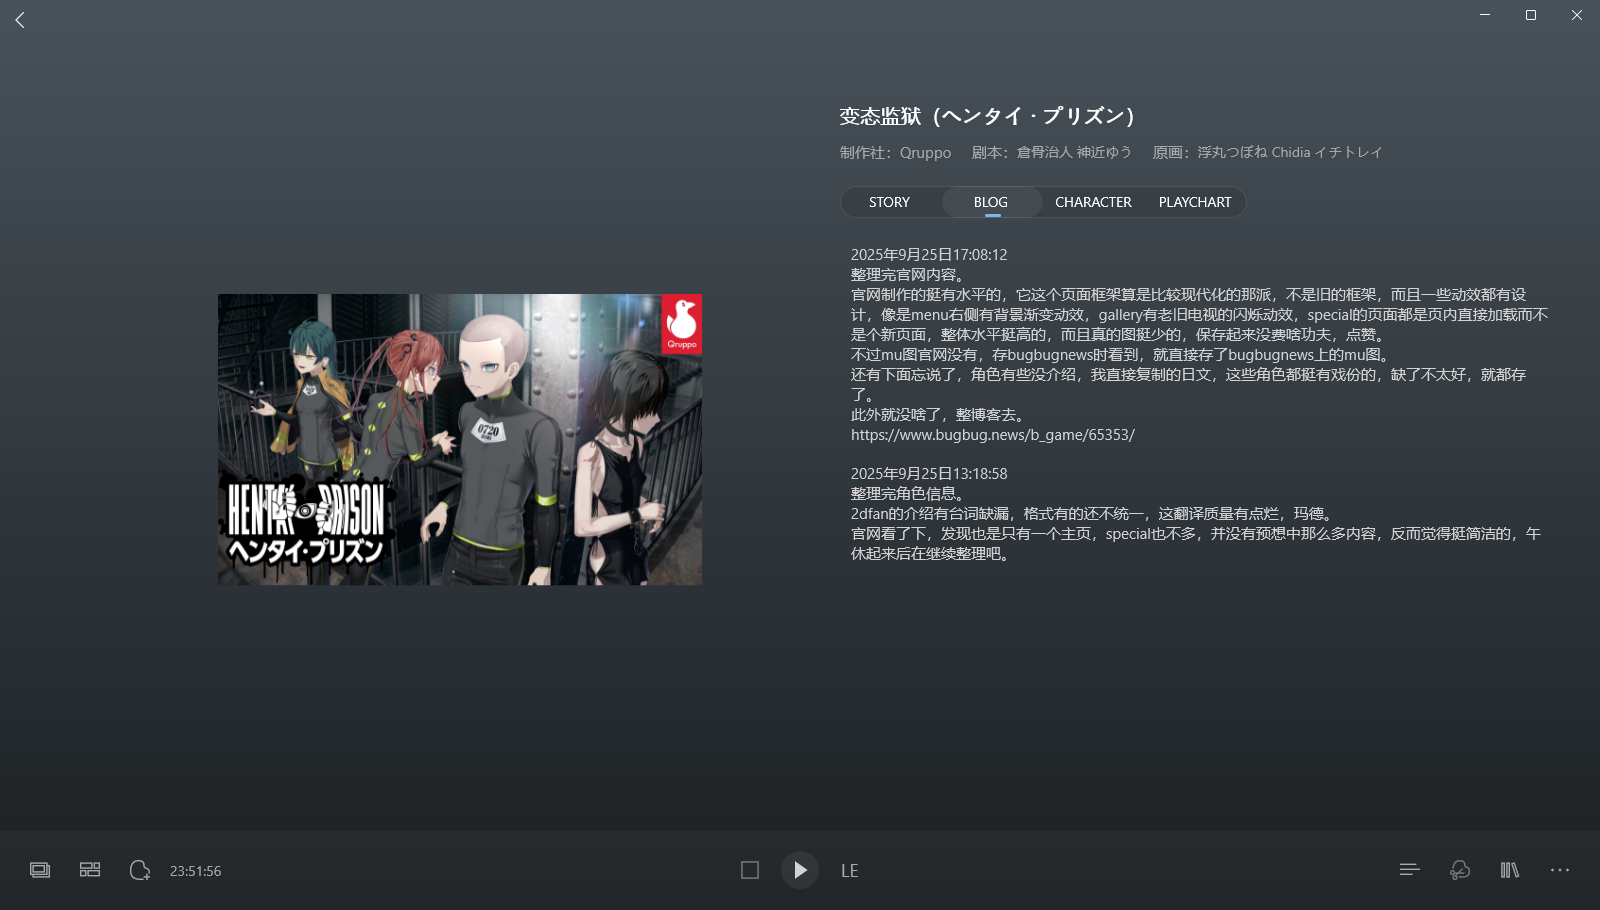Click the artist credits 浮丸つぼね Chidia イチトレイ
The image size is (1600, 910).
[x=1289, y=152]
